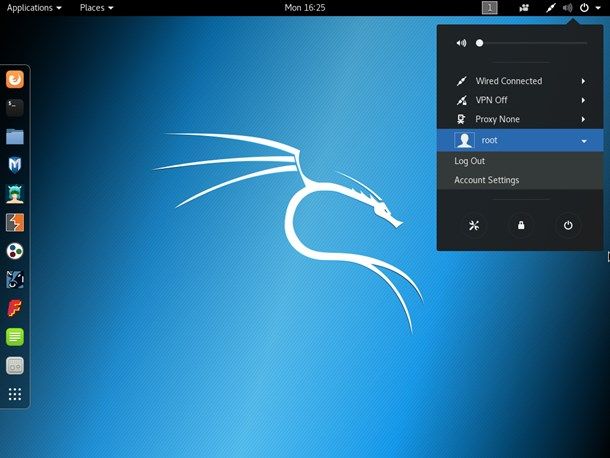Expand VPN Off submenu
This screenshot has height=458, width=610.
pos(520,100)
